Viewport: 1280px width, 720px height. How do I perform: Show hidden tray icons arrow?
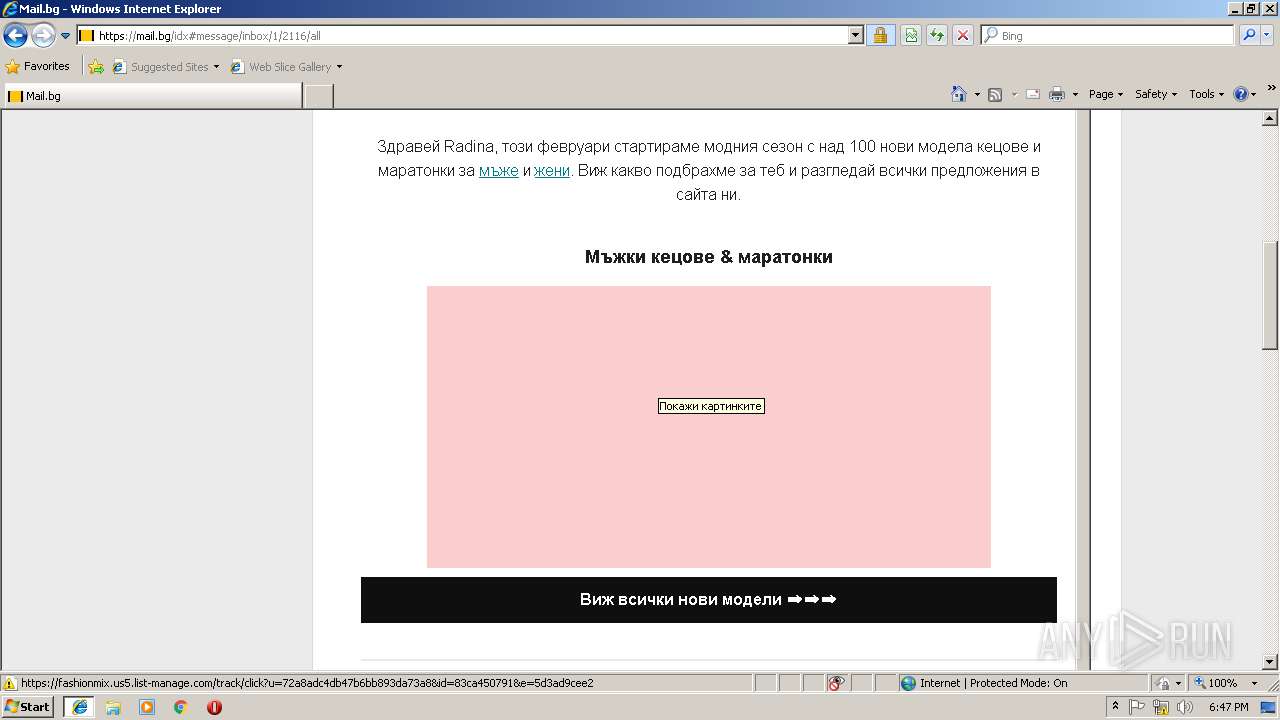[1116, 707]
